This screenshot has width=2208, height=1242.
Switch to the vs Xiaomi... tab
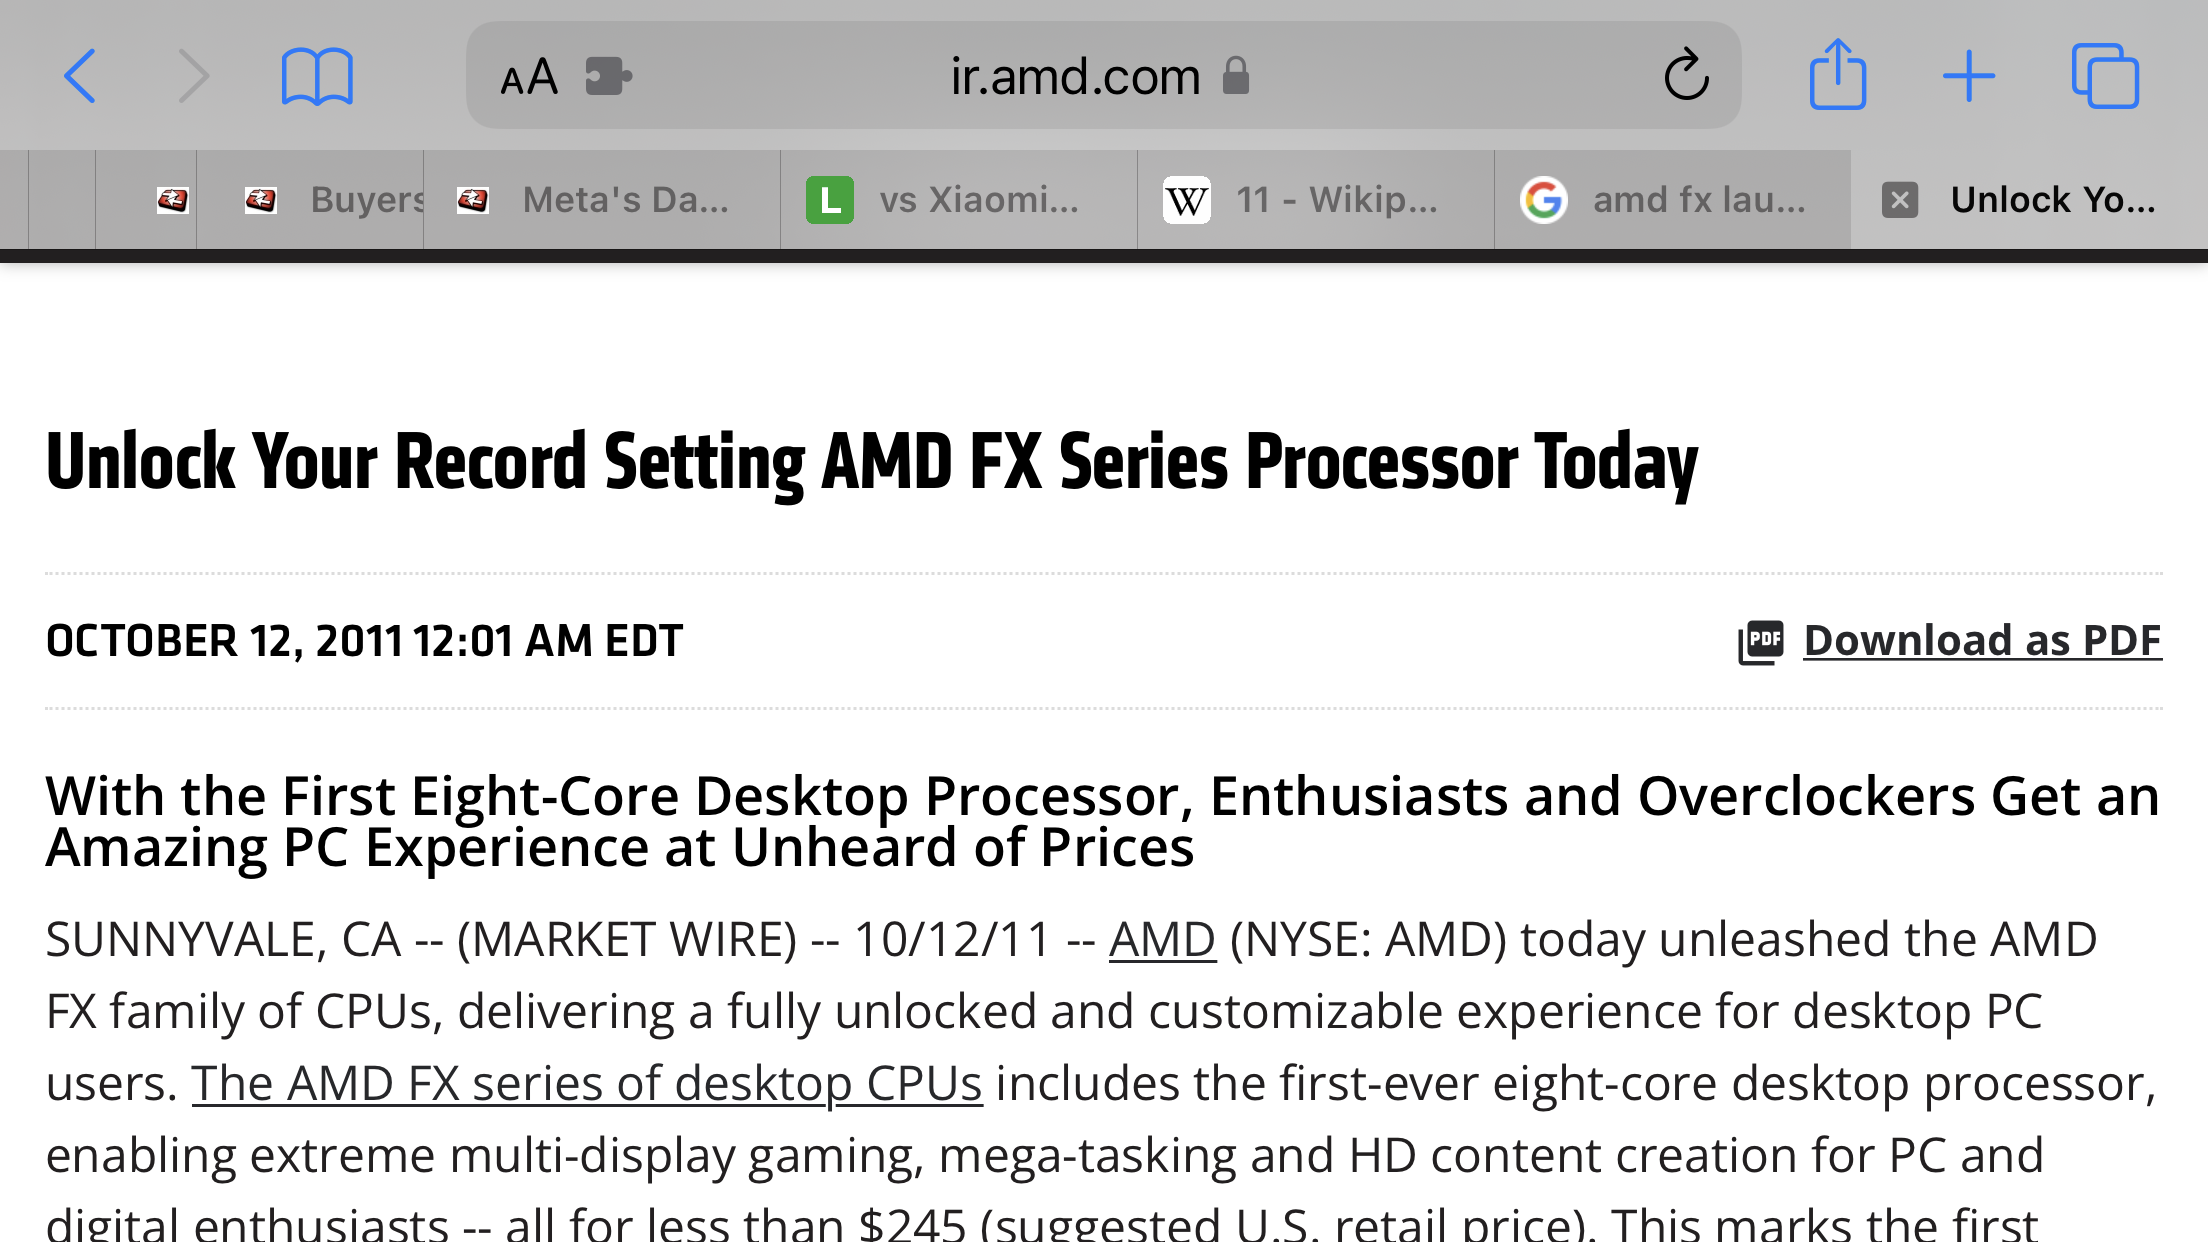point(959,200)
